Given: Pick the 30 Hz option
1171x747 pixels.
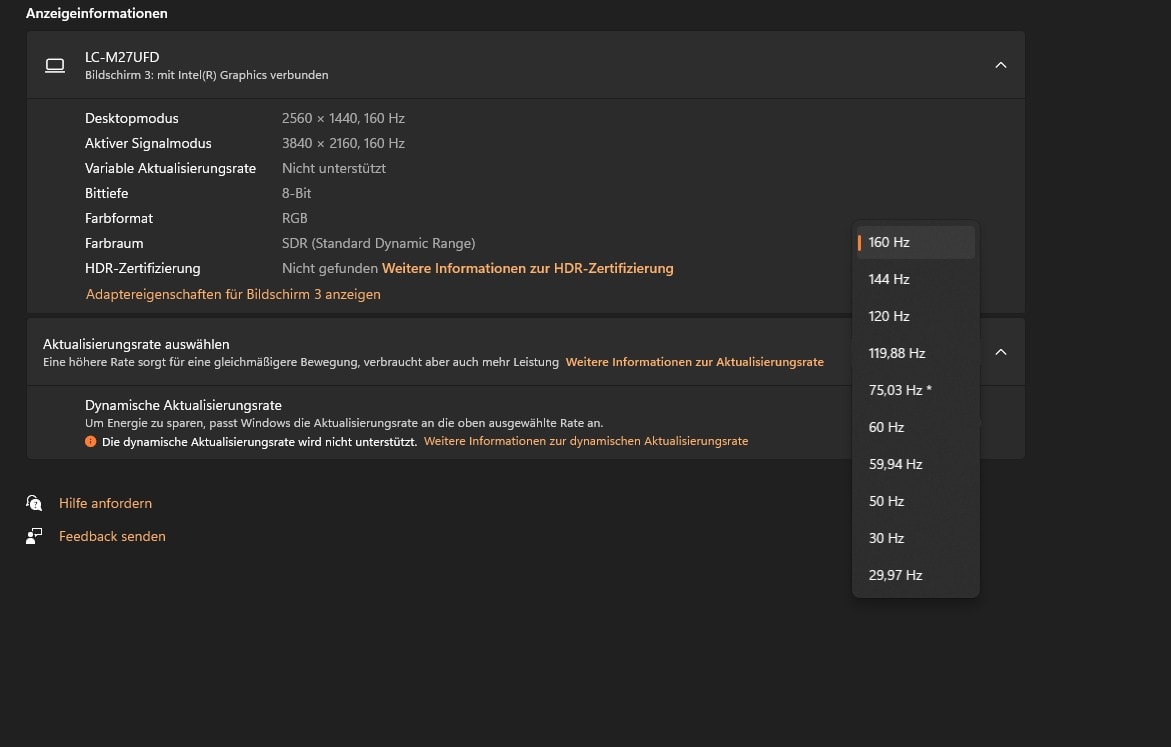Looking at the screenshot, I should 886,538.
